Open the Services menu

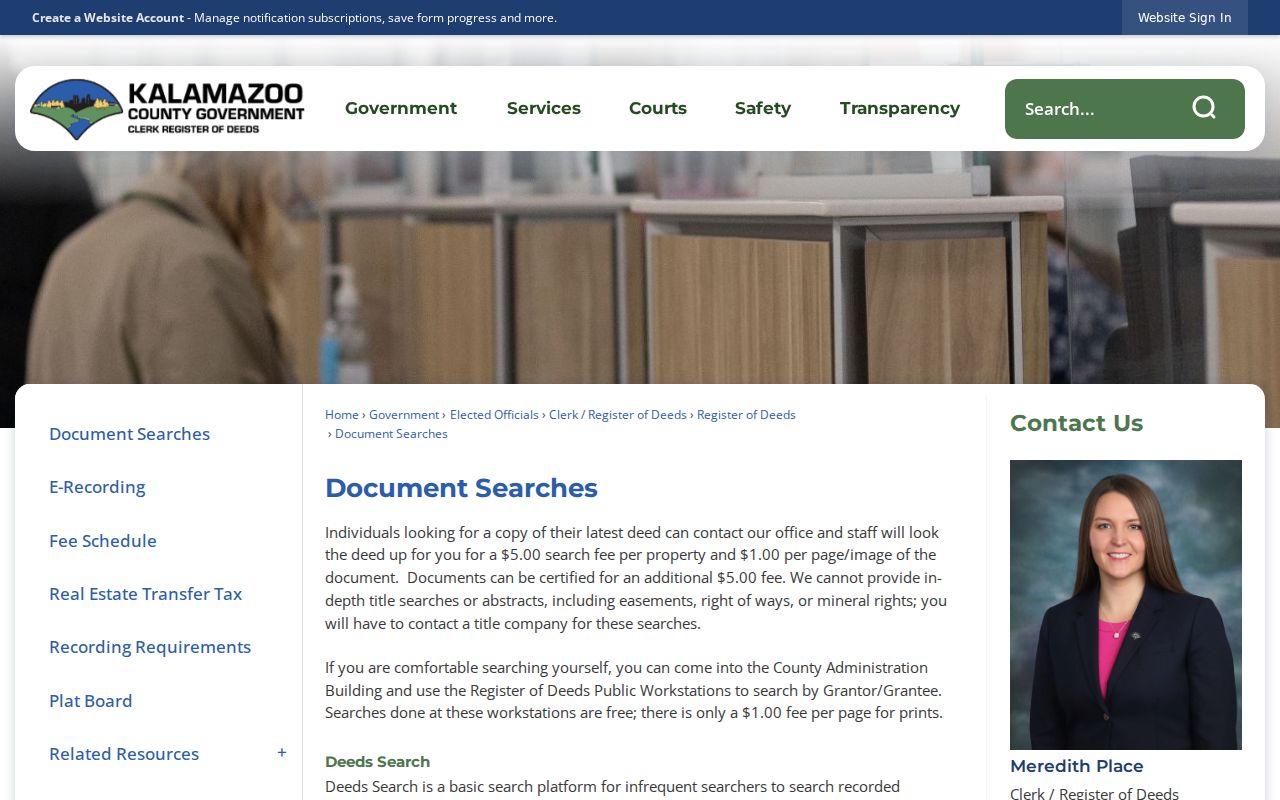point(544,108)
